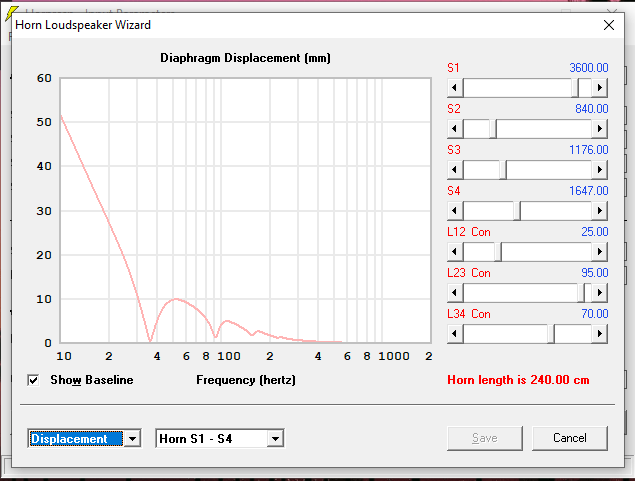635x481 pixels.
Task: Click the S4 slider left arrow
Action: pos(455,211)
